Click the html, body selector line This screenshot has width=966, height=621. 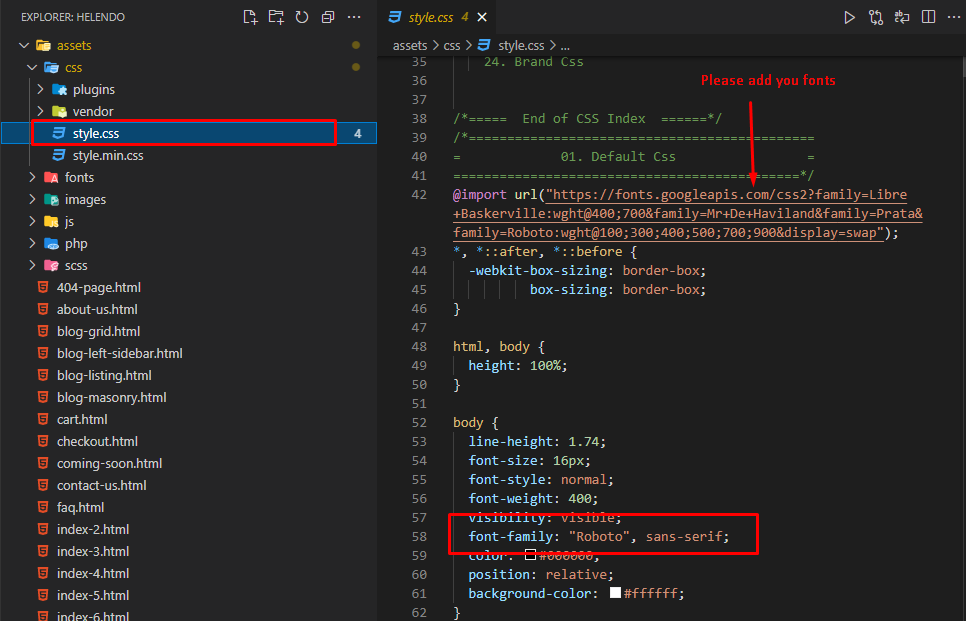pyautogui.click(x=498, y=347)
